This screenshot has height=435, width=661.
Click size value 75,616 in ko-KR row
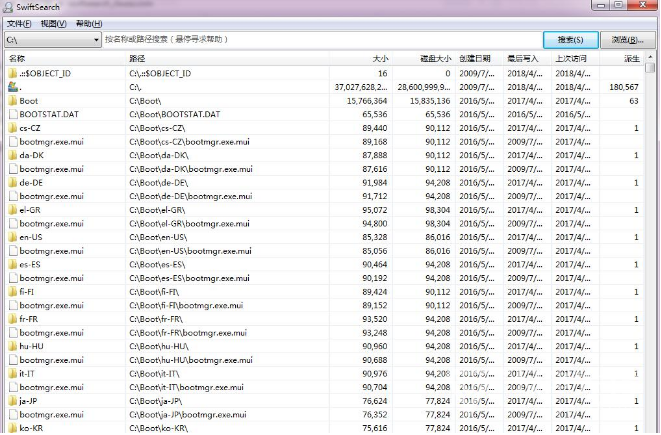tap(374, 428)
